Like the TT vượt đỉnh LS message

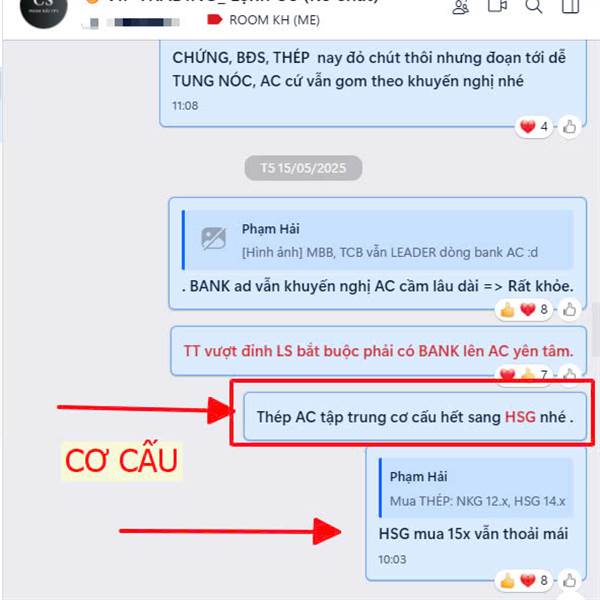coord(569,374)
